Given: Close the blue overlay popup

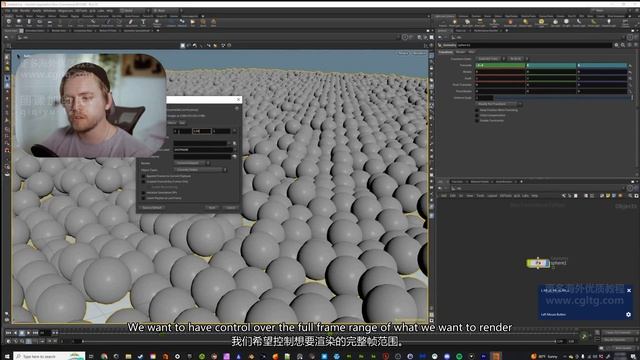Looking at the screenshot, I should pyautogui.click(x=629, y=290).
